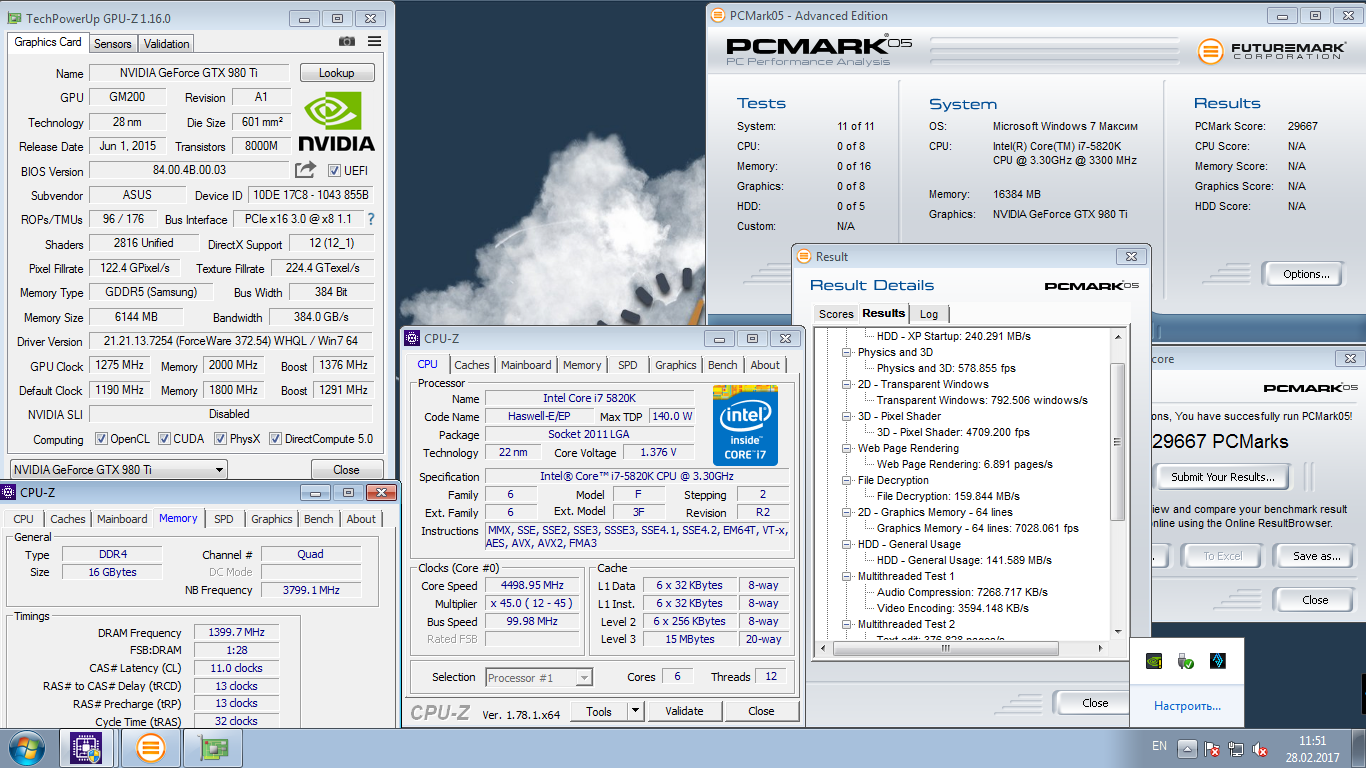Open PCMark05 from the taskbar

coord(150,748)
